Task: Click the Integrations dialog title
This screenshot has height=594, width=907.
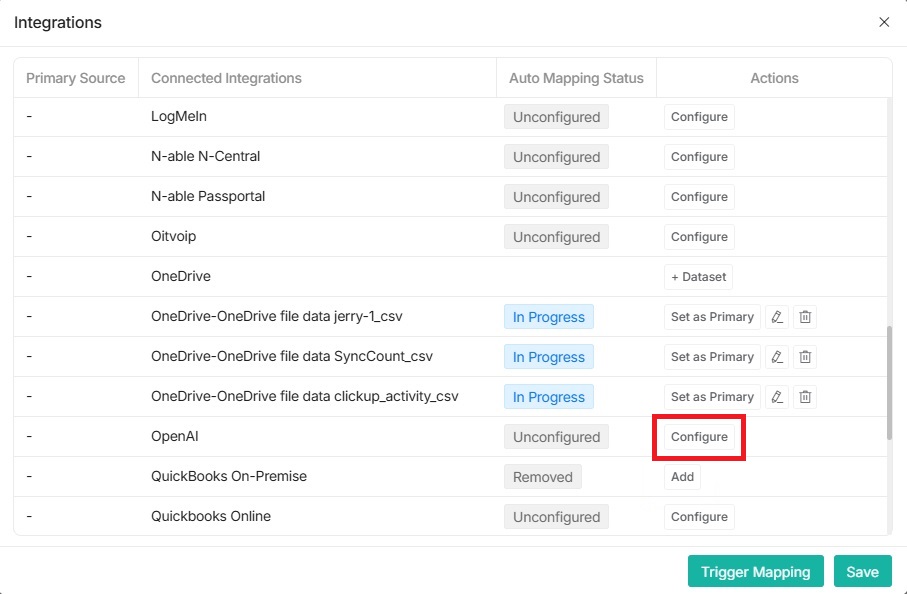Action: coord(58,23)
